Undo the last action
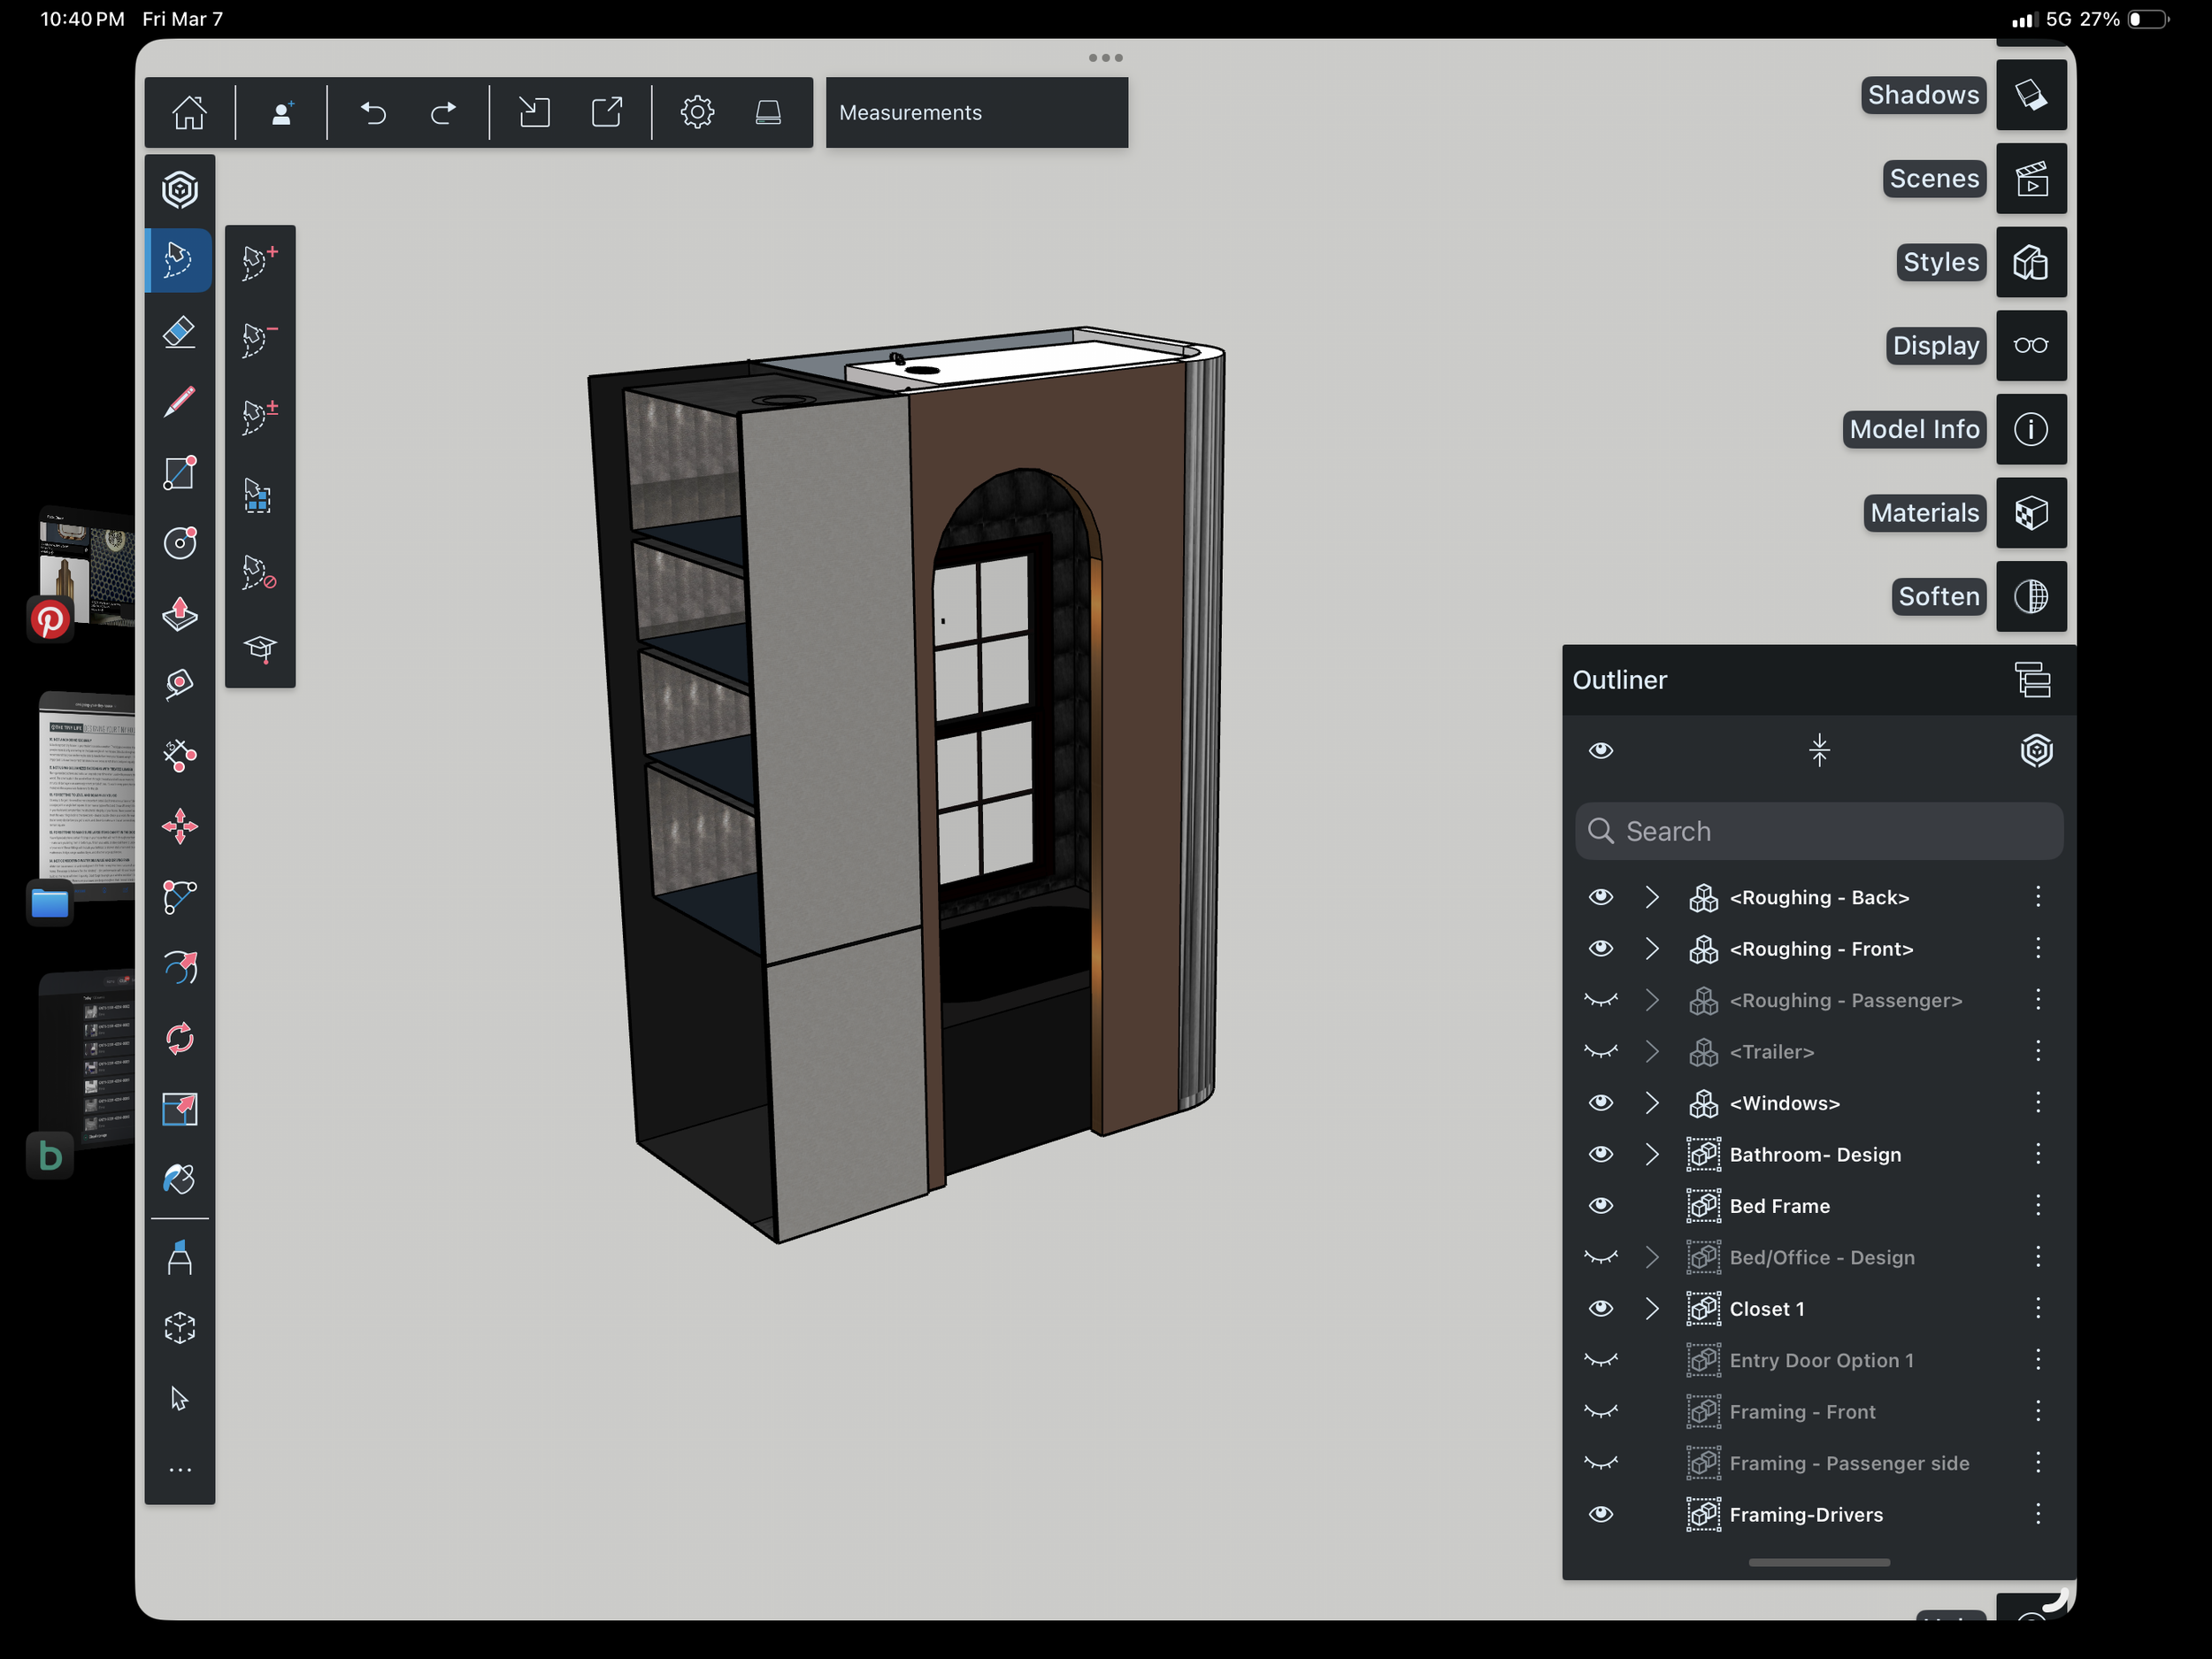 coord(373,112)
